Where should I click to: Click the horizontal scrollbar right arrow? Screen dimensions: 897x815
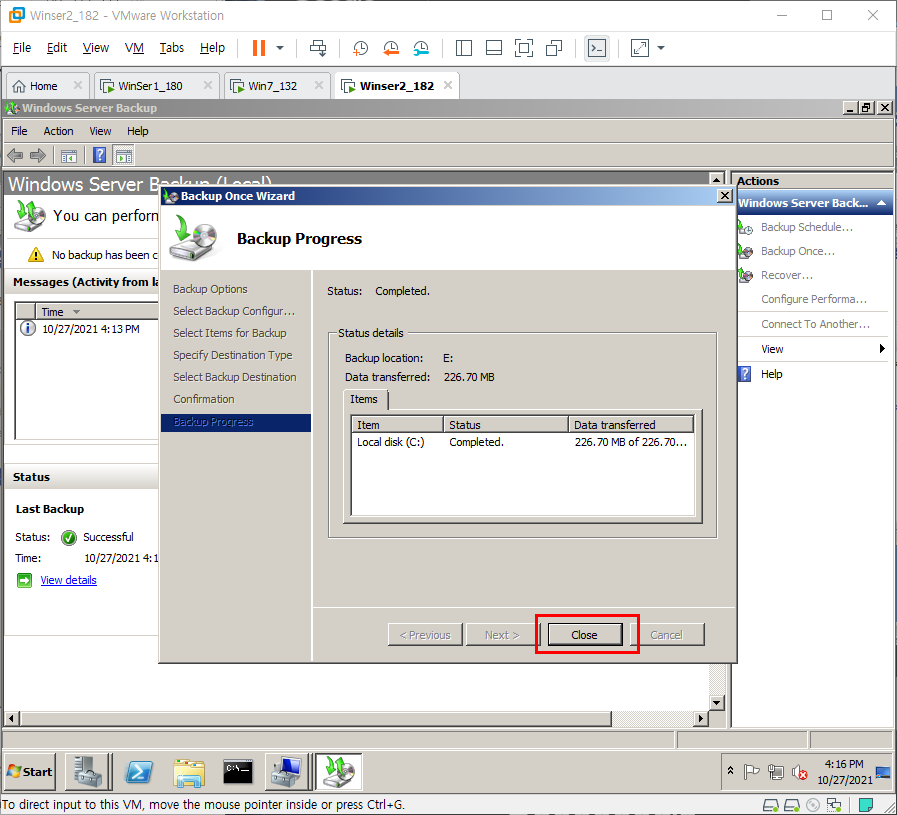[701, 718]
